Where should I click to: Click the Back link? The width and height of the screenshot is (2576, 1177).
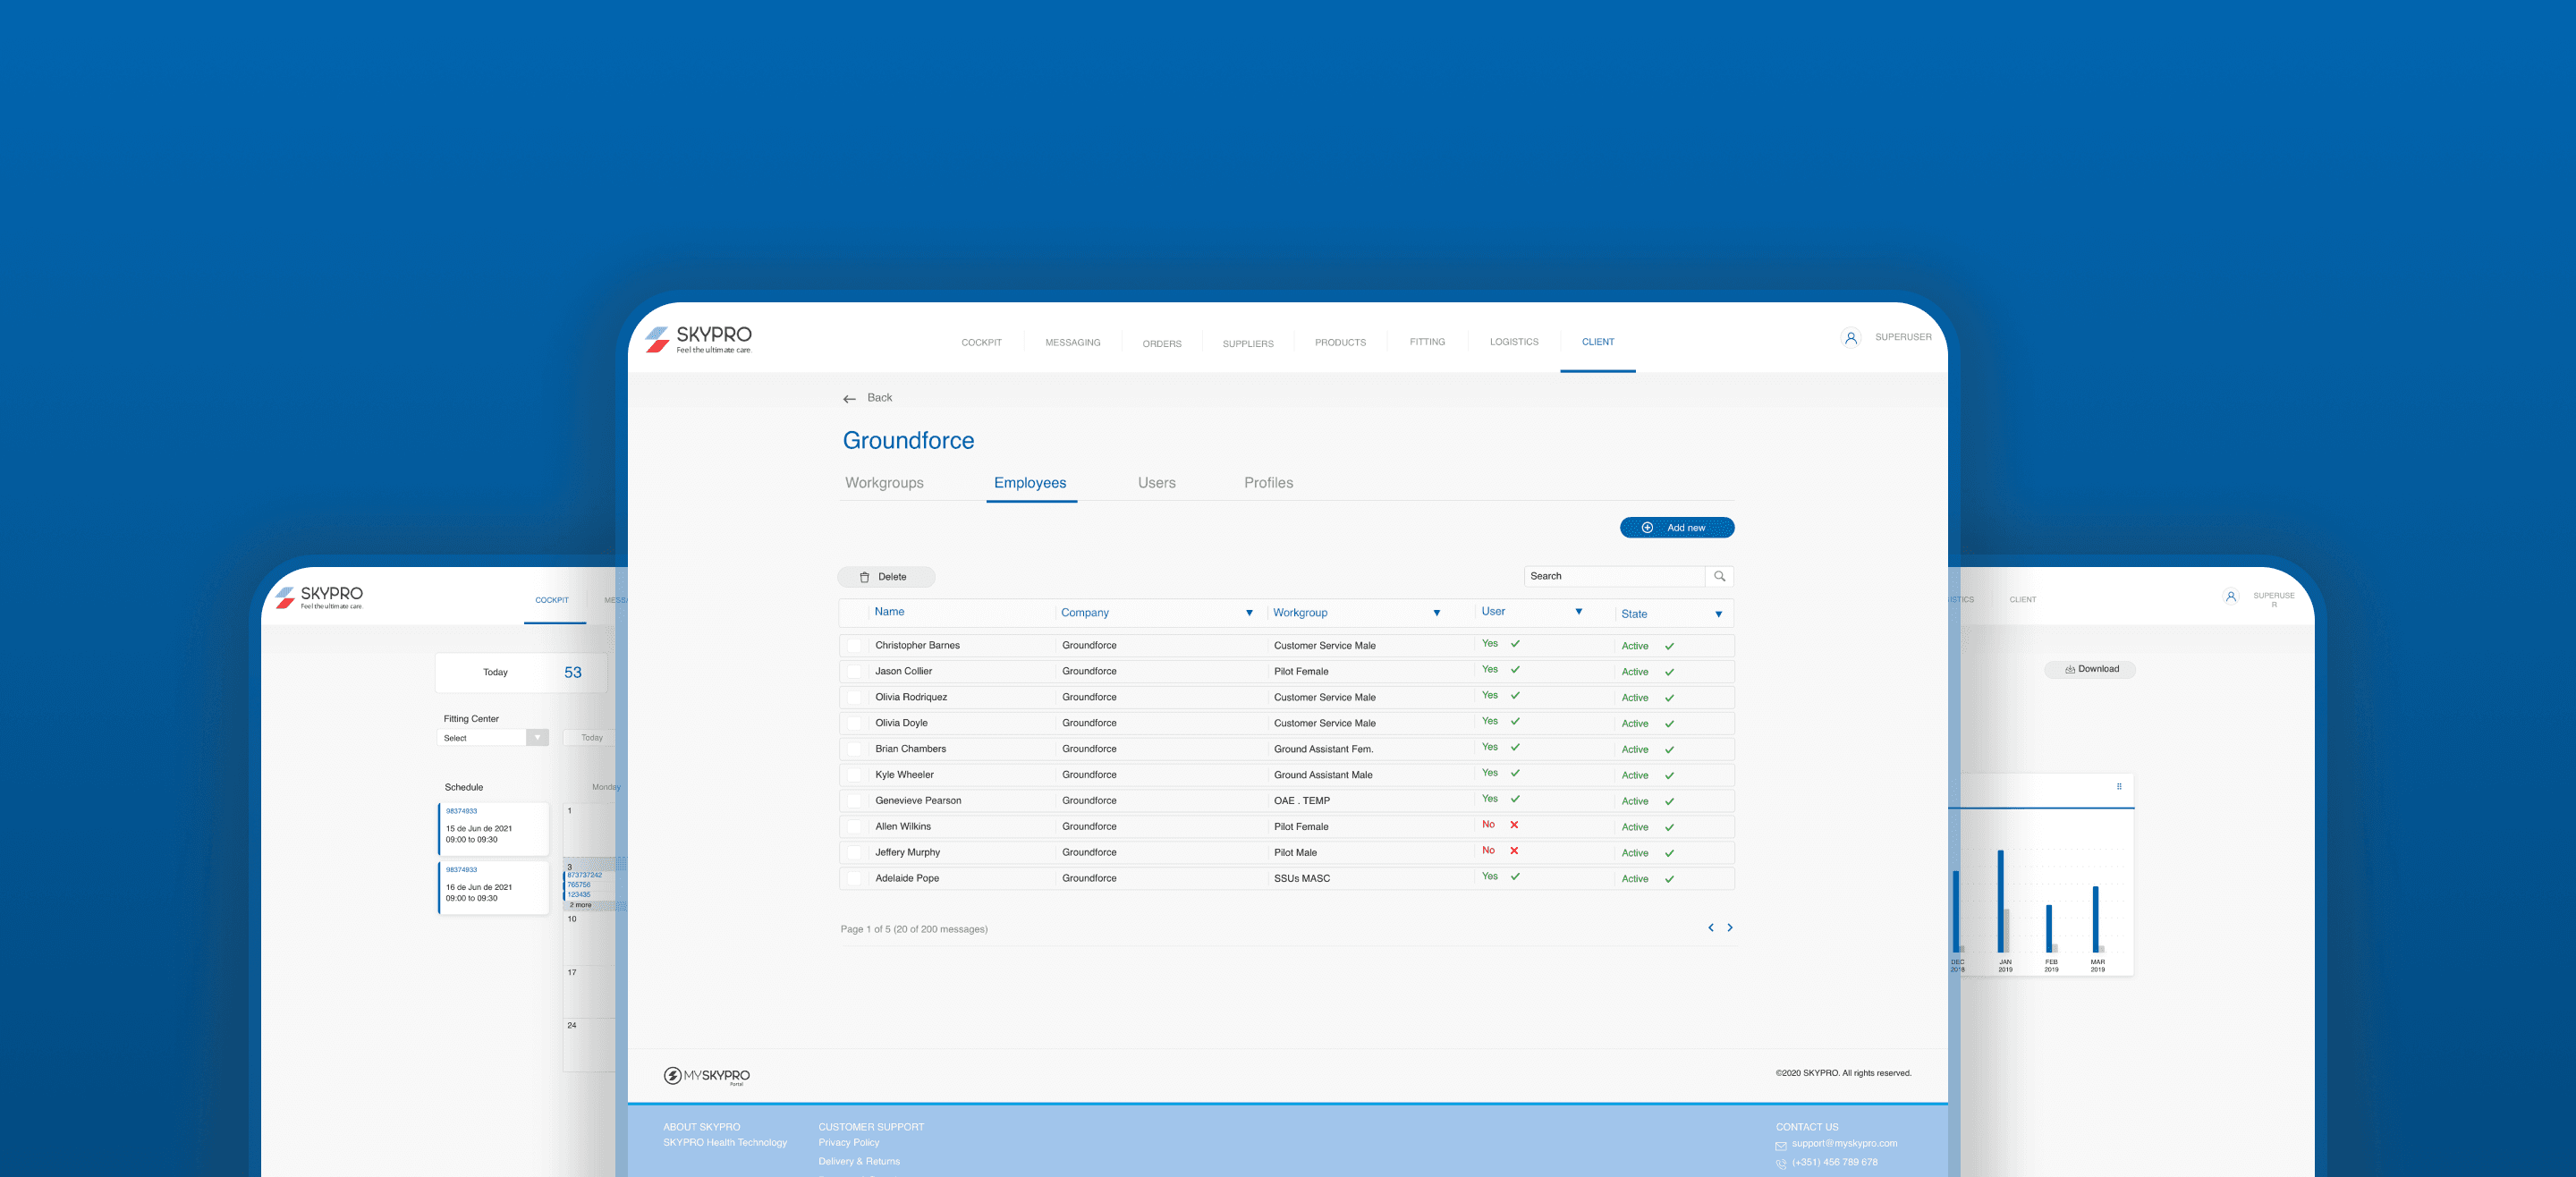tap(879, 398)
